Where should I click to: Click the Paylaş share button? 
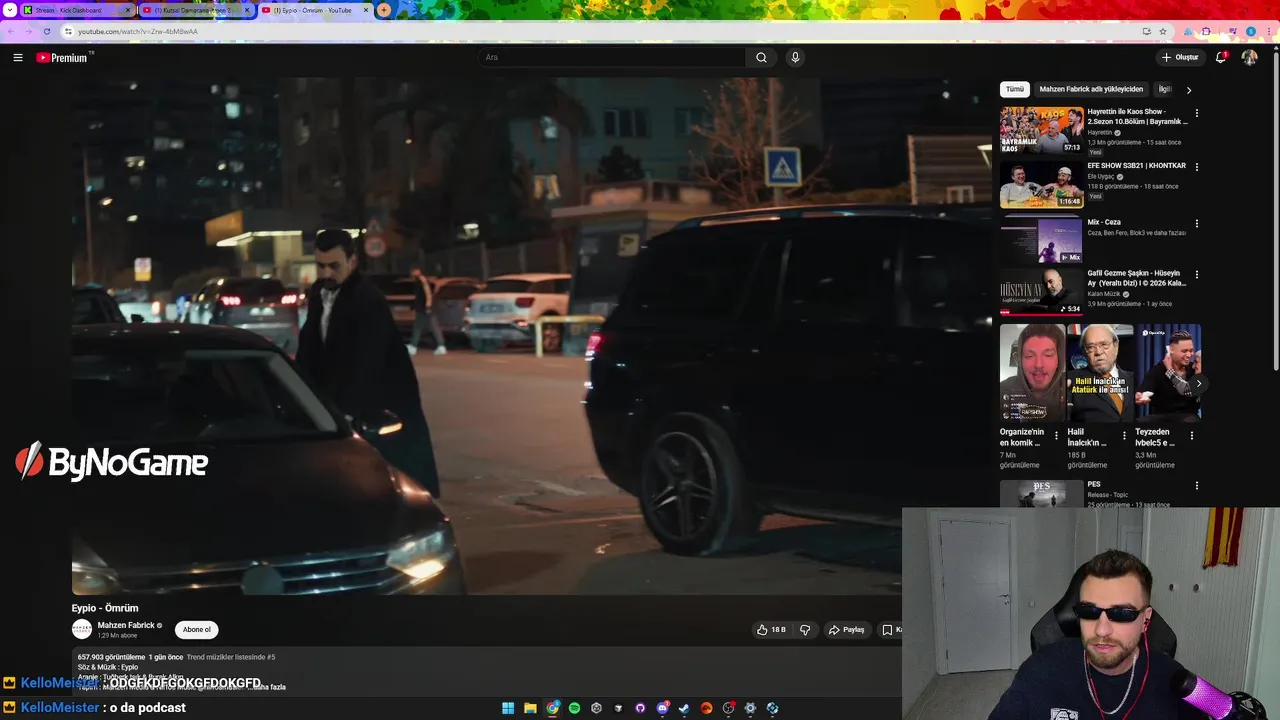click(846, 630)
